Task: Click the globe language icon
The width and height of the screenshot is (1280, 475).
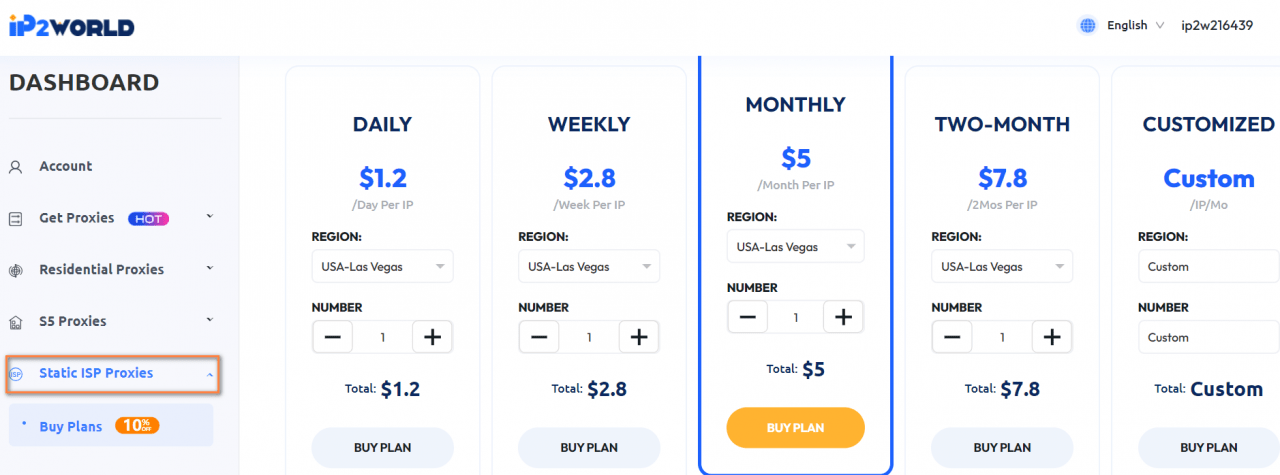Action: pyautogui.click(x=1087, y=26)
